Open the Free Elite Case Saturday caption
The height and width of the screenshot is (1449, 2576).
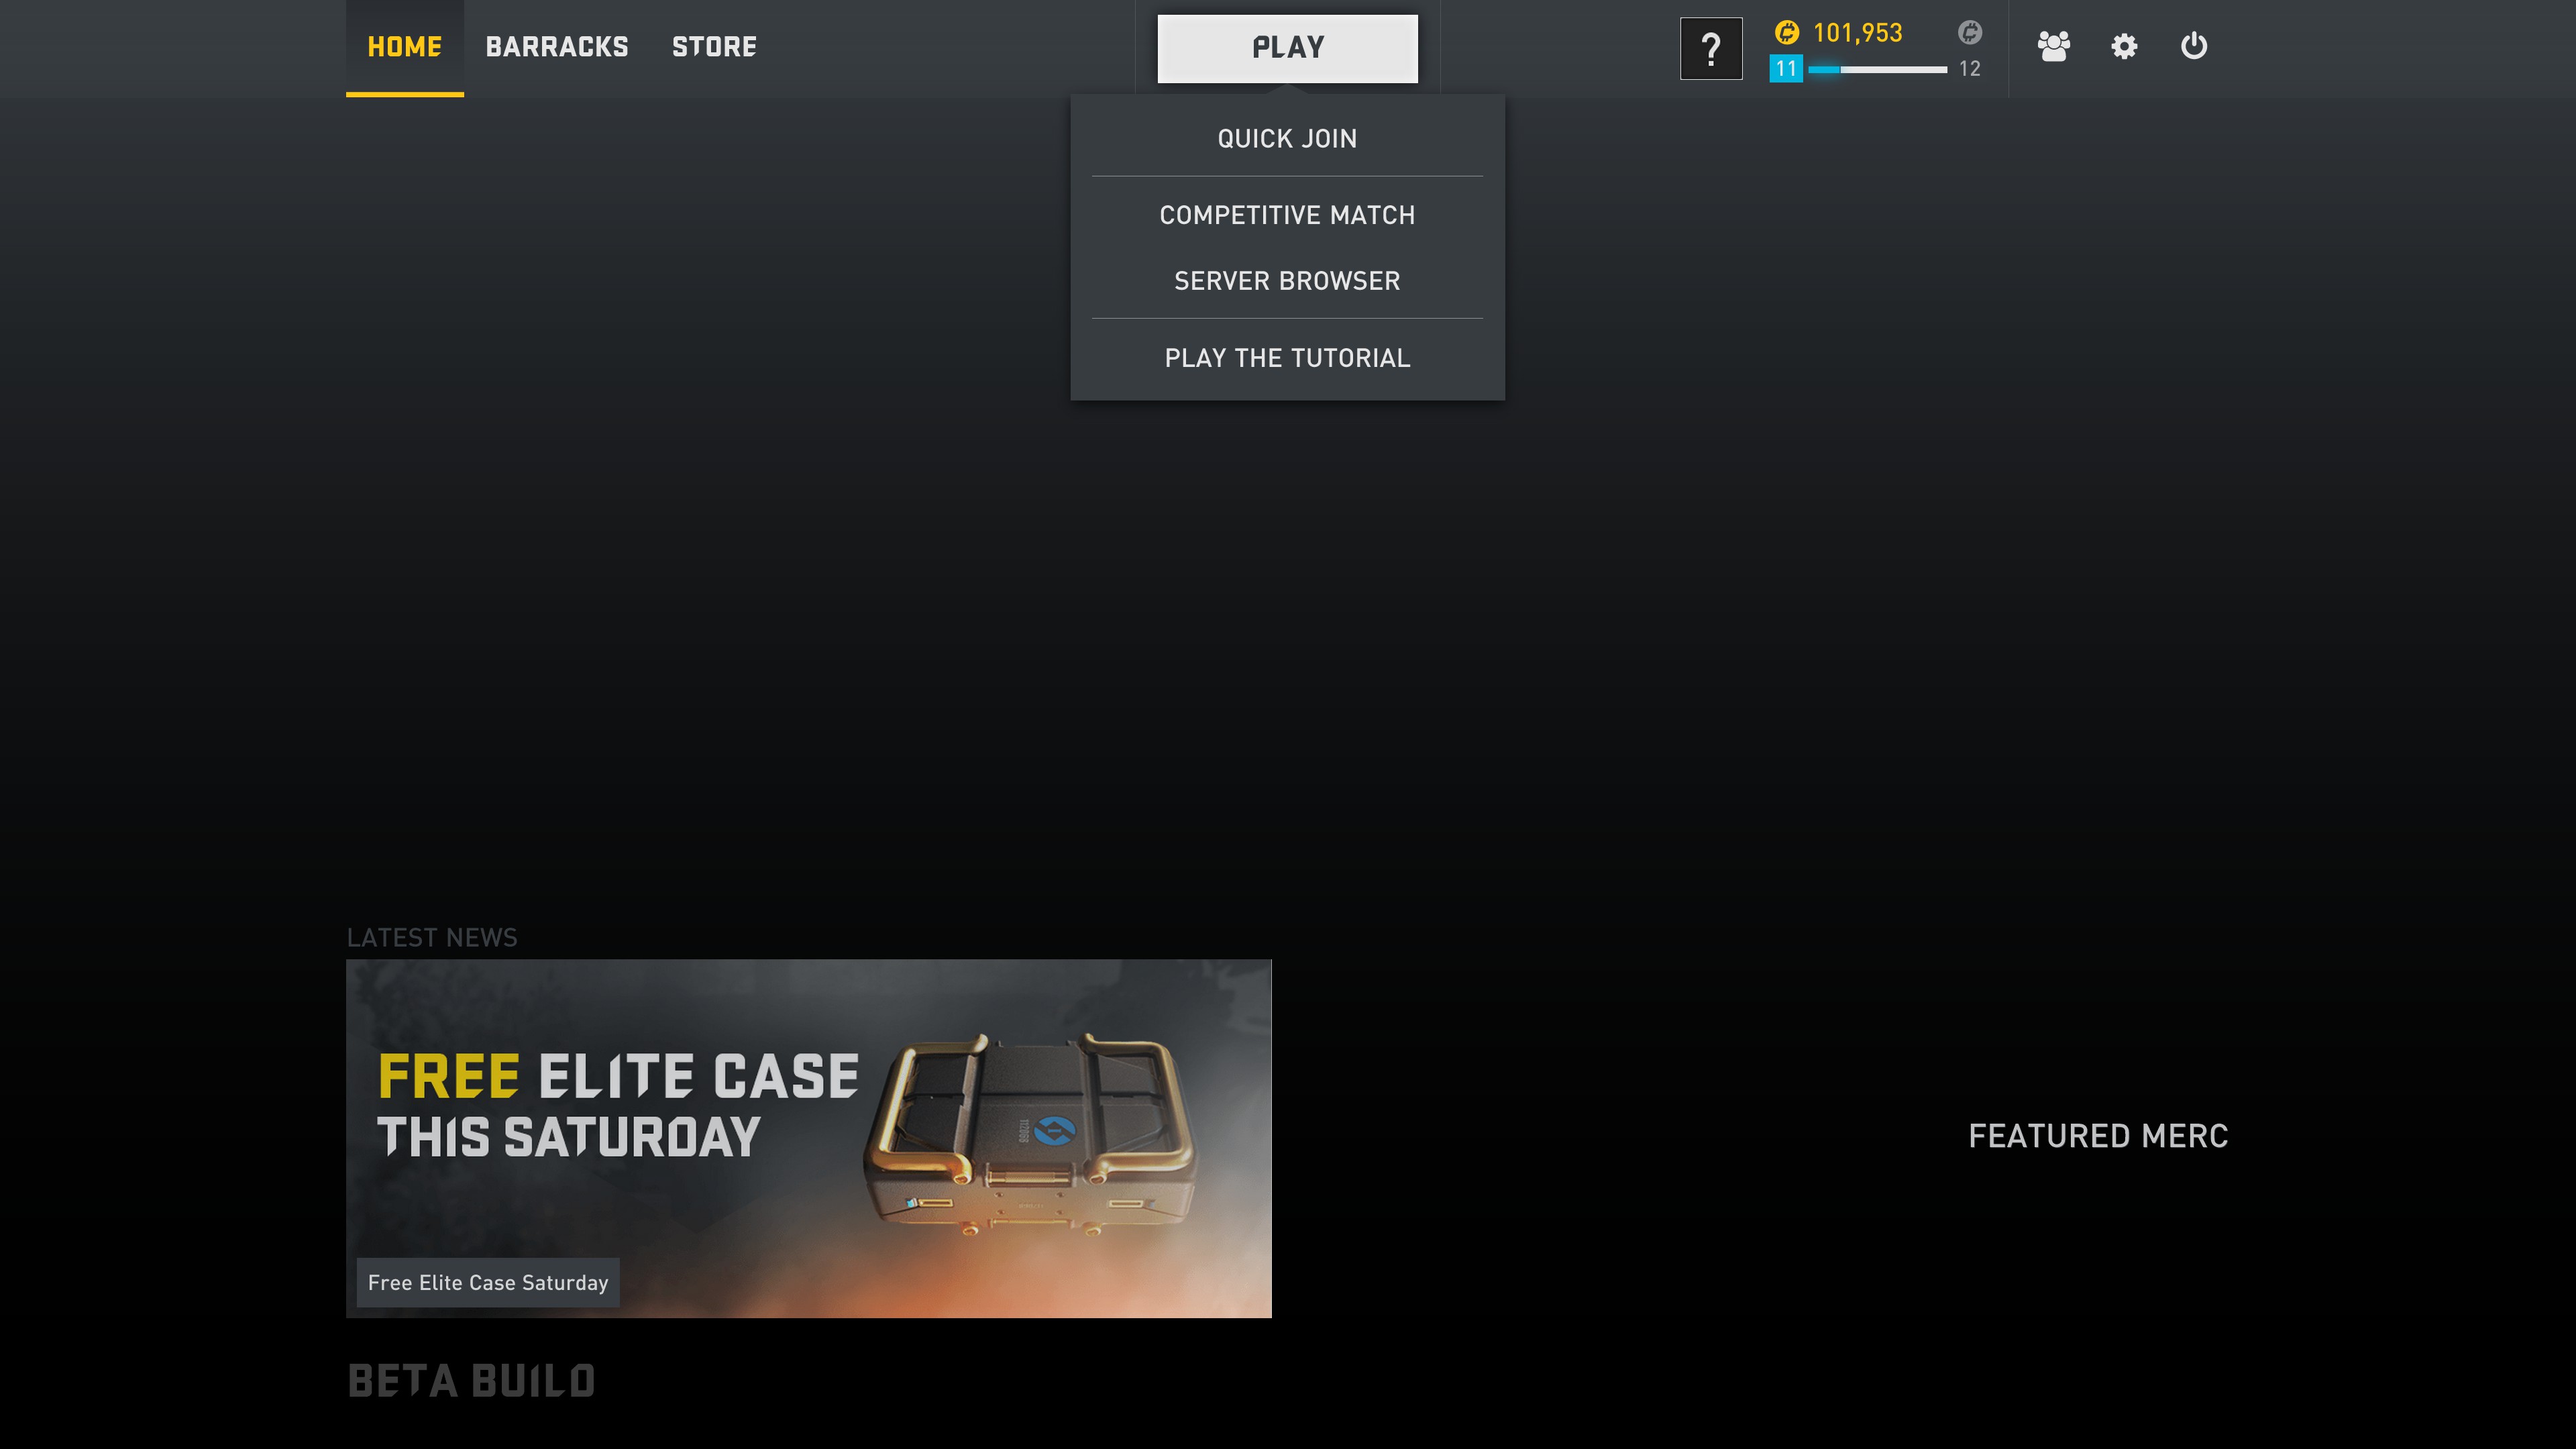pos(488,1282)
